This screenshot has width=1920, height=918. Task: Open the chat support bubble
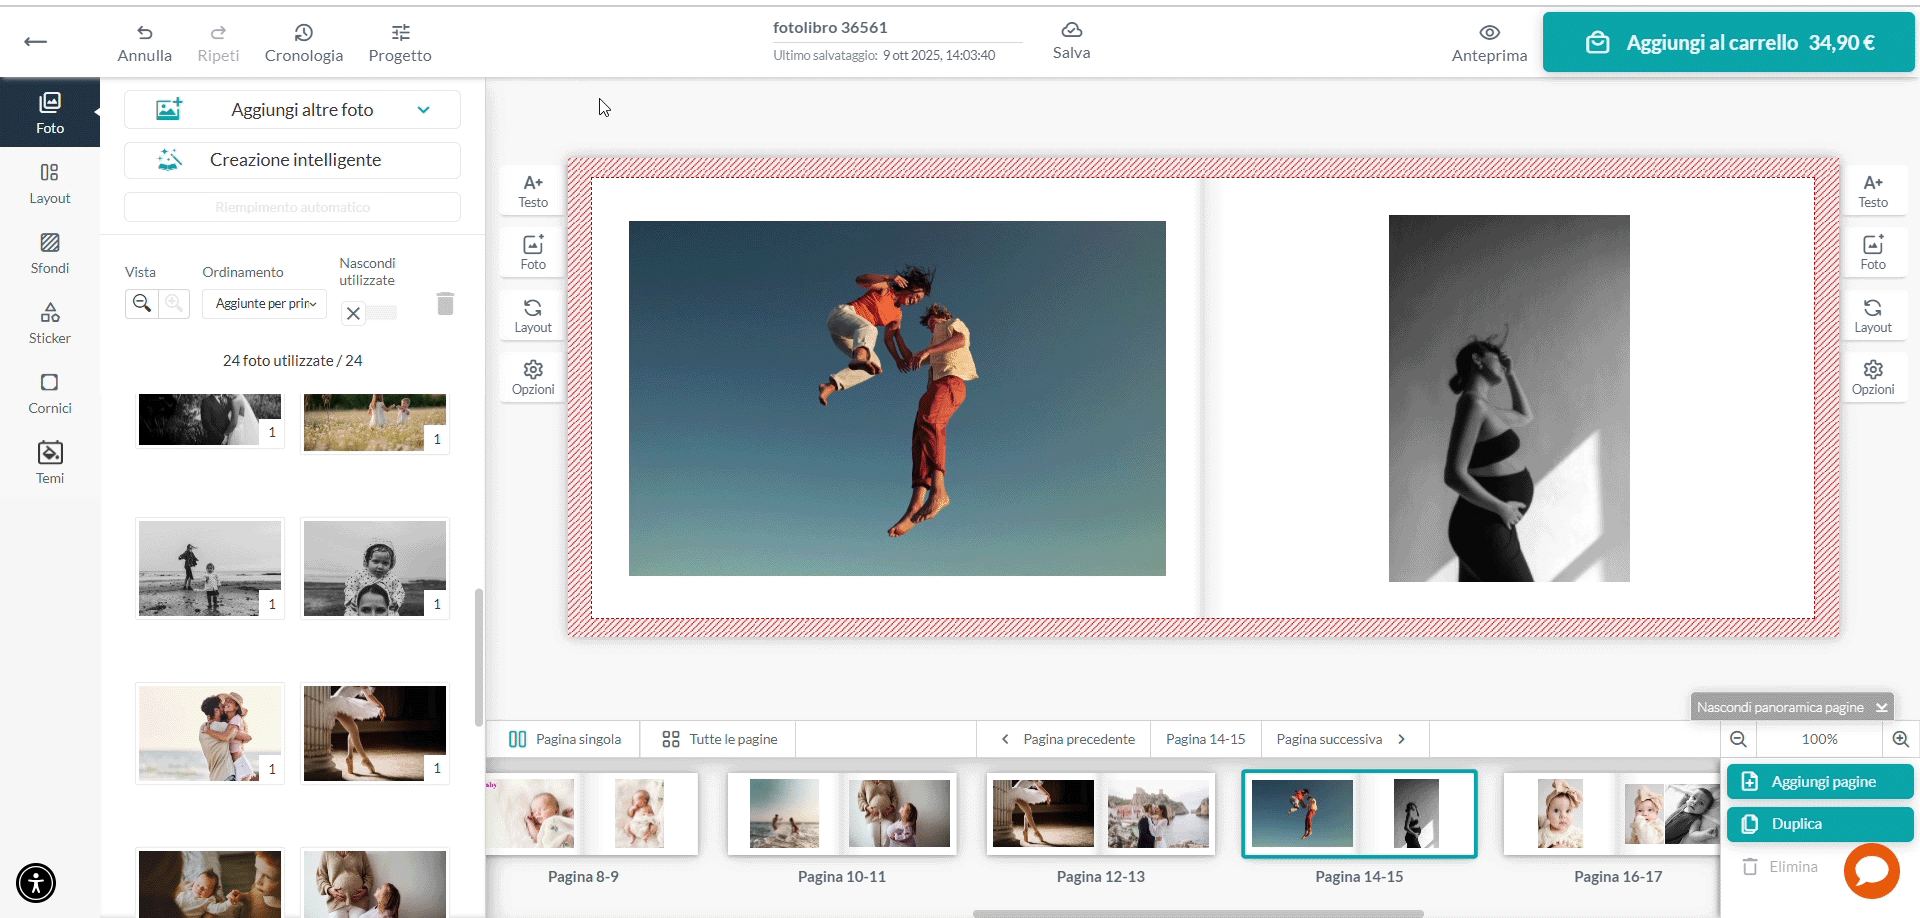click(1872, 871)
